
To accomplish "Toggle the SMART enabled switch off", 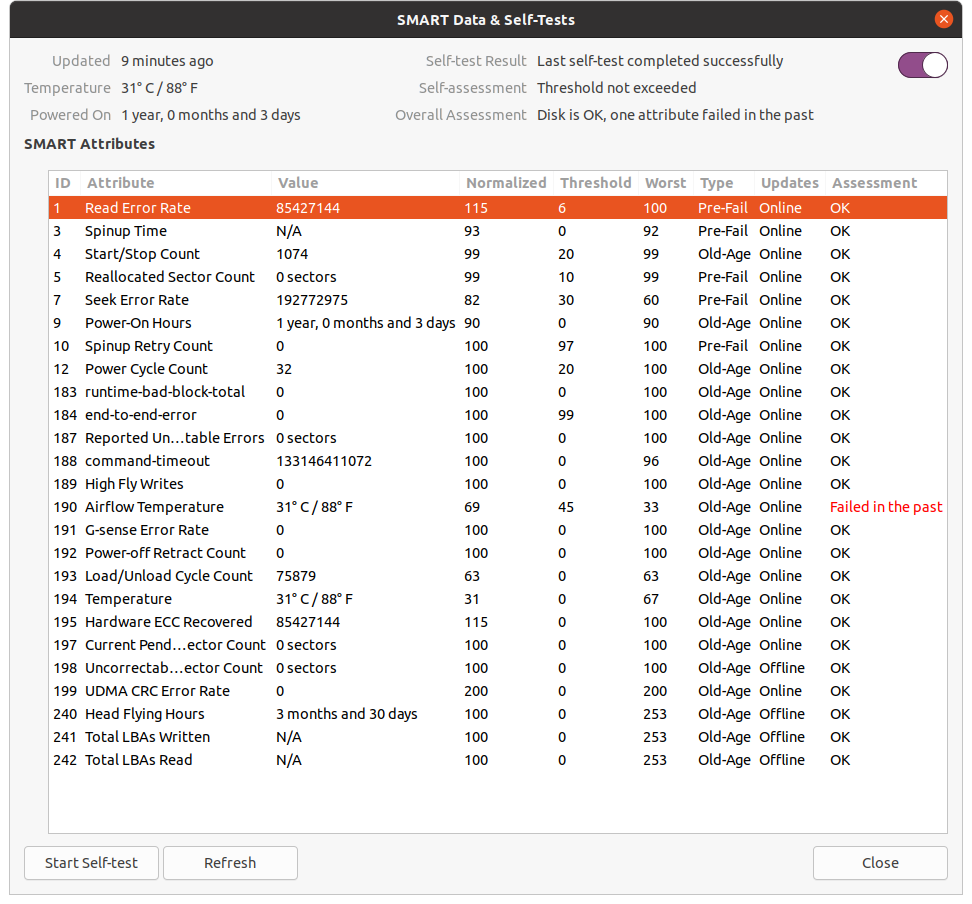I will pyautogui.click(x=922, y=65).
